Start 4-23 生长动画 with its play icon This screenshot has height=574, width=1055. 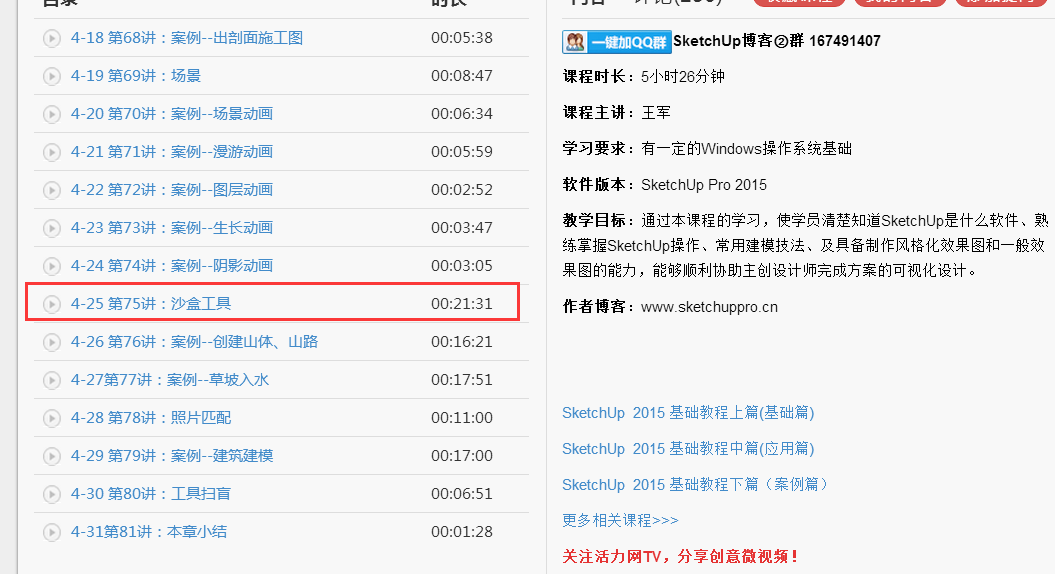(x=52, y=228)
